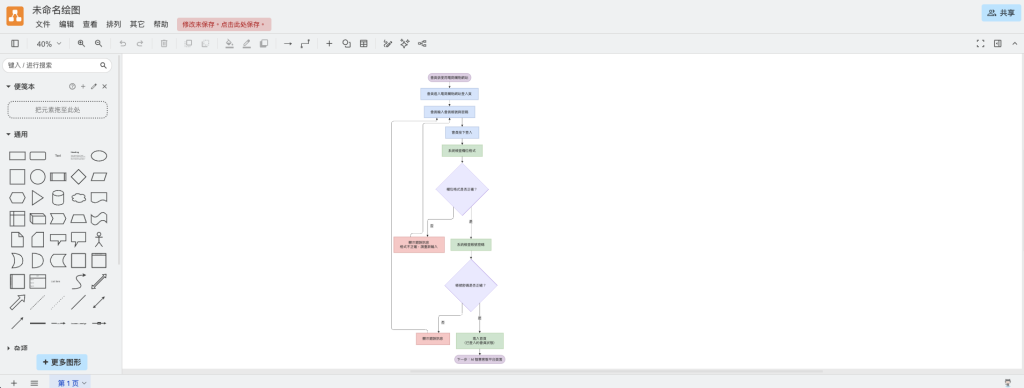Select the cloud shape in the 通用 palette

tap(78, 197)
